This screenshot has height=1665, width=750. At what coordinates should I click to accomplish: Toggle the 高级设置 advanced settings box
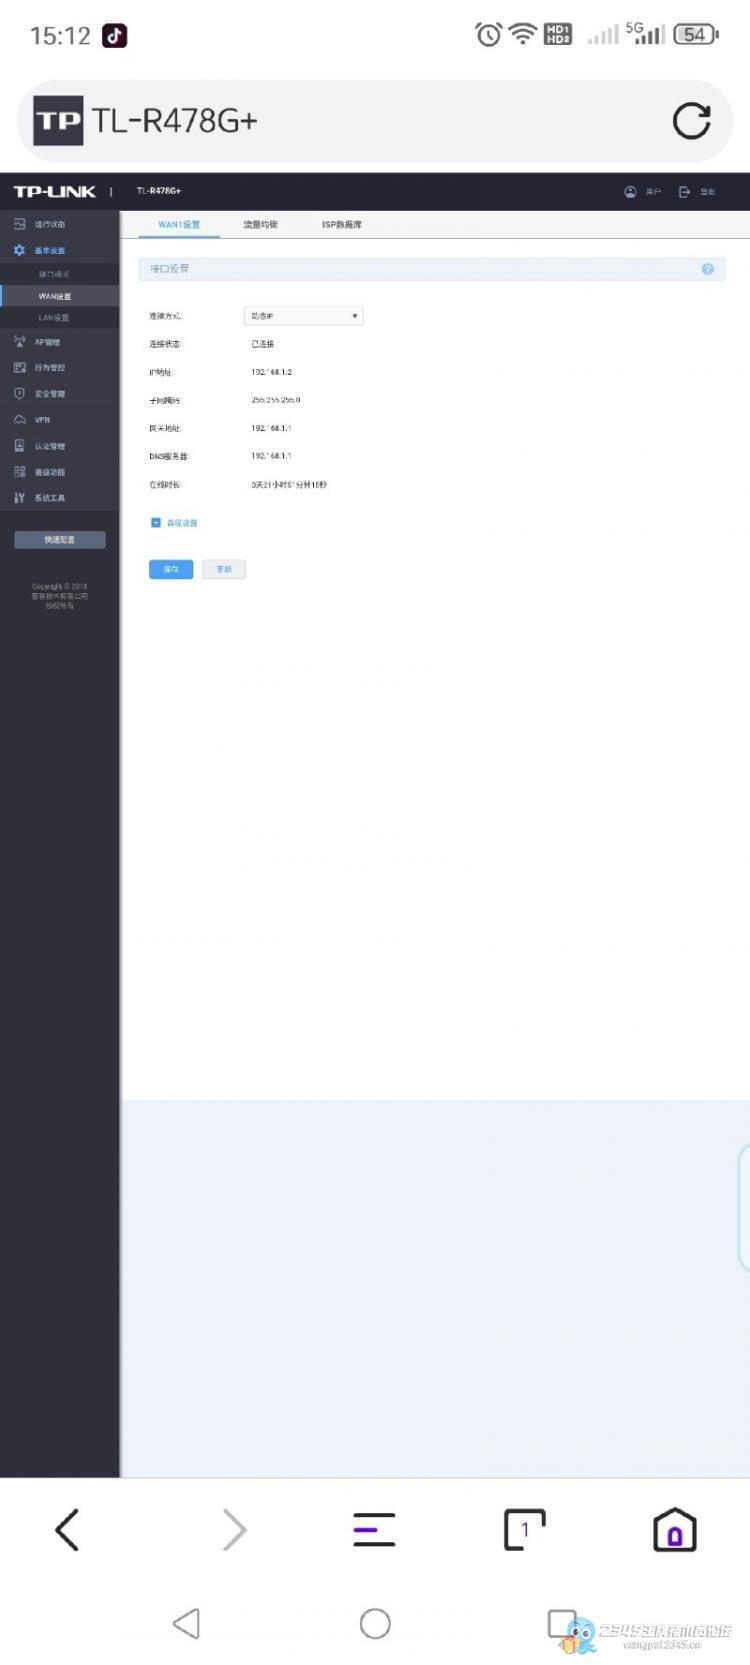[x=155, y=523]
